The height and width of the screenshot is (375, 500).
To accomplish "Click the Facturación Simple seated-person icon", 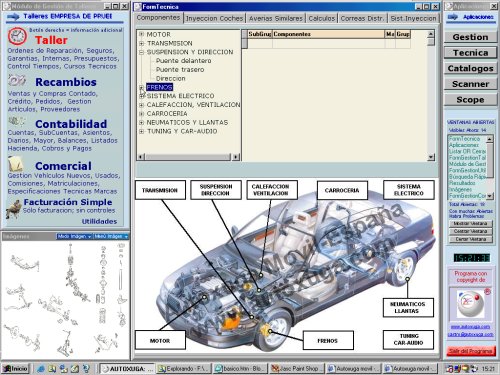I will tap(13, 209).
